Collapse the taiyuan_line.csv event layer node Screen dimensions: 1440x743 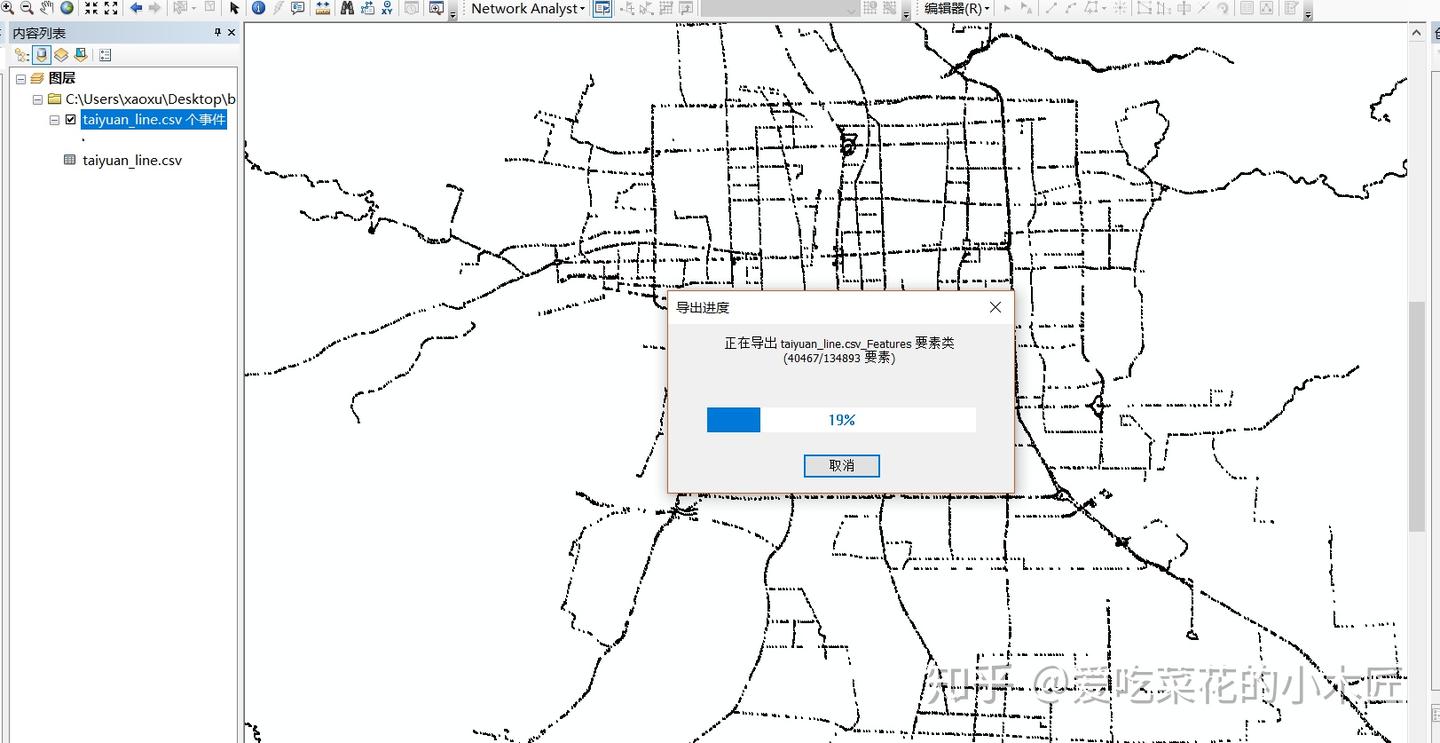55,119
